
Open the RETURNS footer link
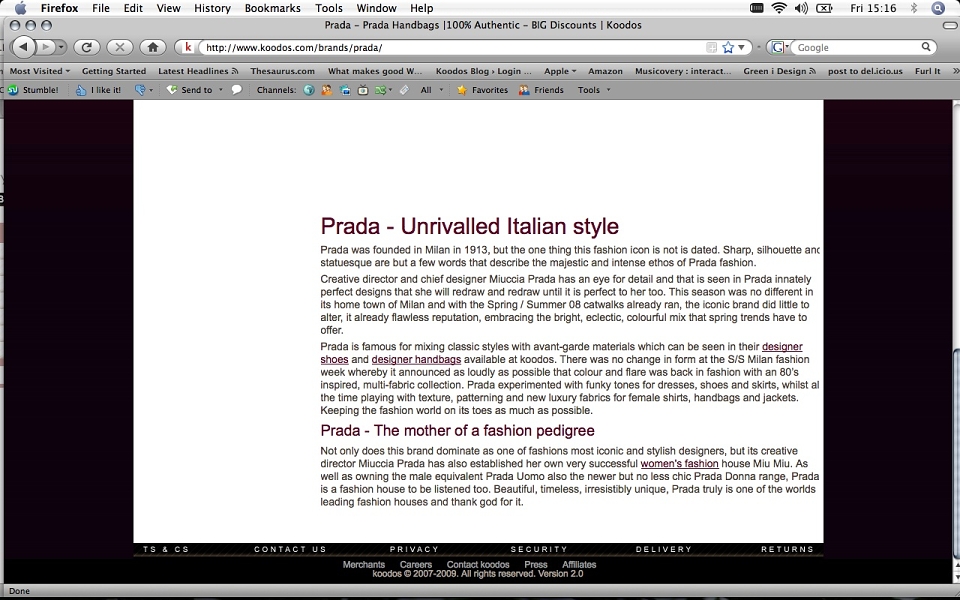pos(787,549)
